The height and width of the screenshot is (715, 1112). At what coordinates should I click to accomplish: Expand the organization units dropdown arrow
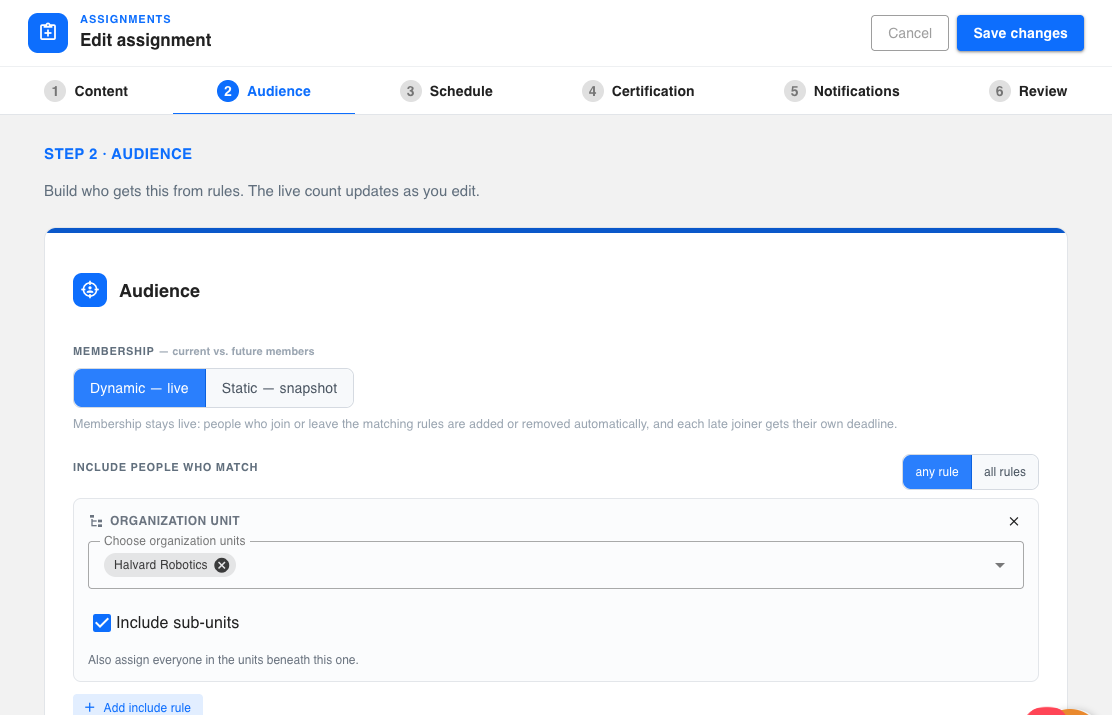coord(999,565)
